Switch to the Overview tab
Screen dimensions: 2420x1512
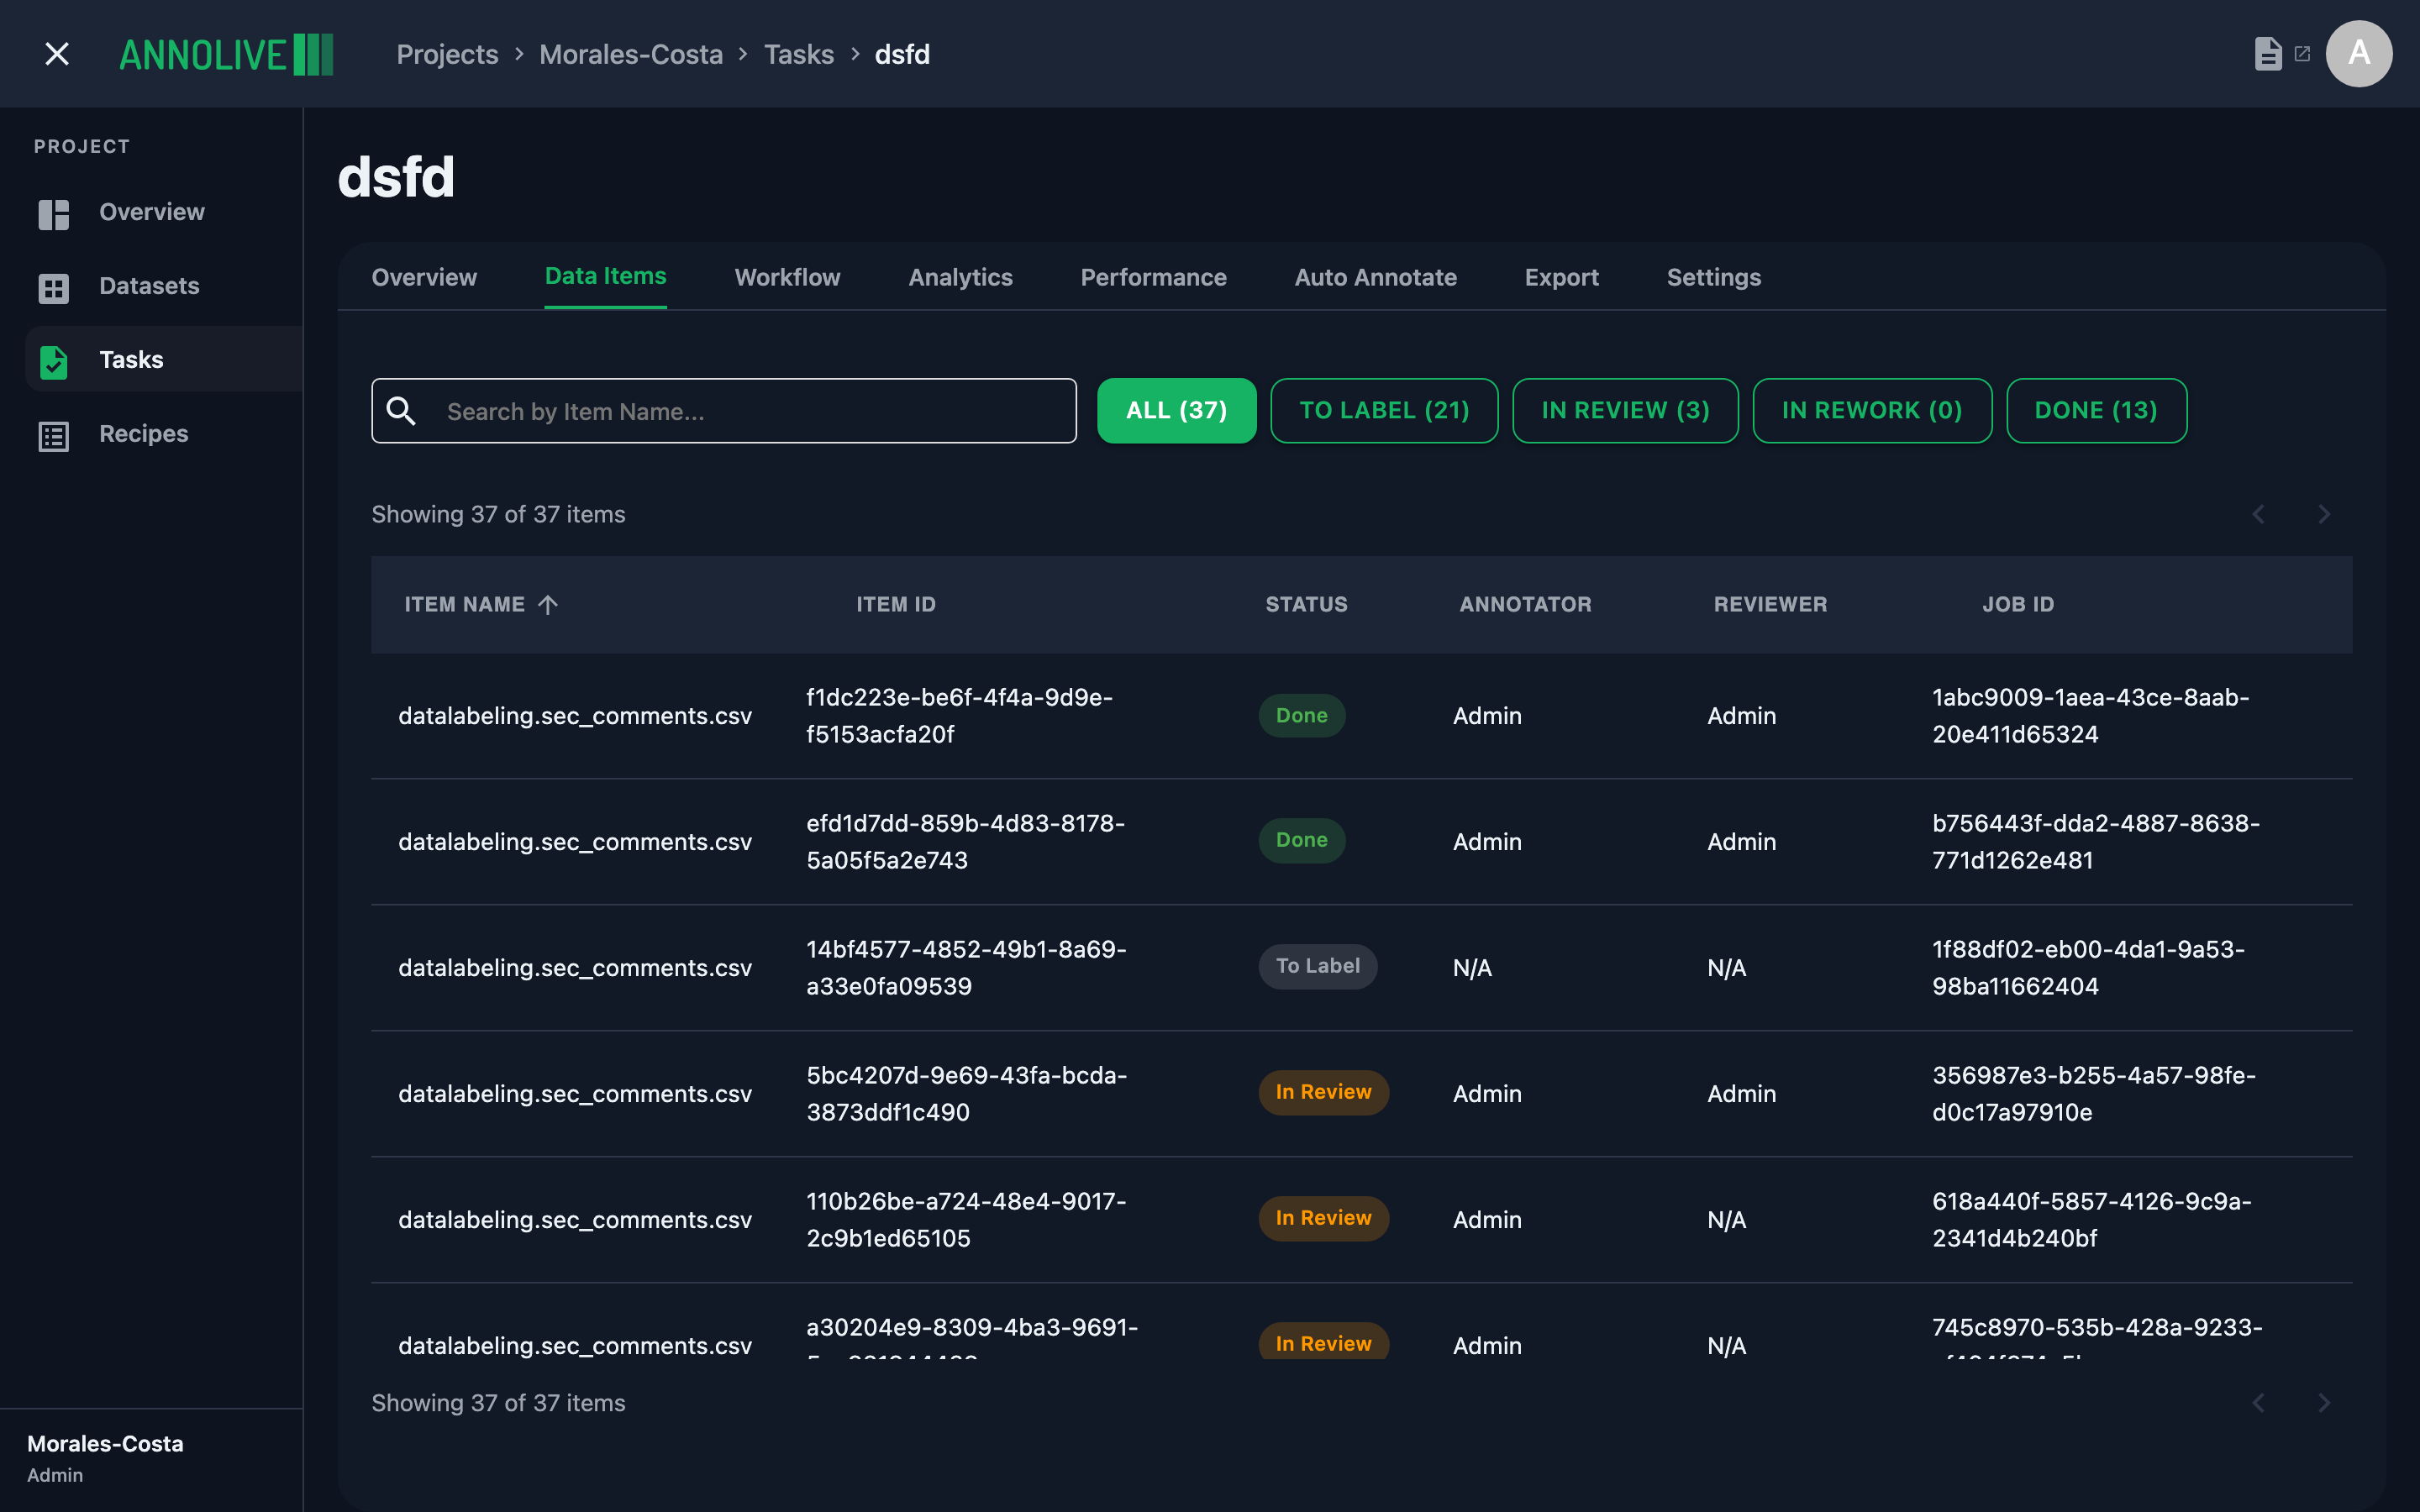[x=424, y=277]
